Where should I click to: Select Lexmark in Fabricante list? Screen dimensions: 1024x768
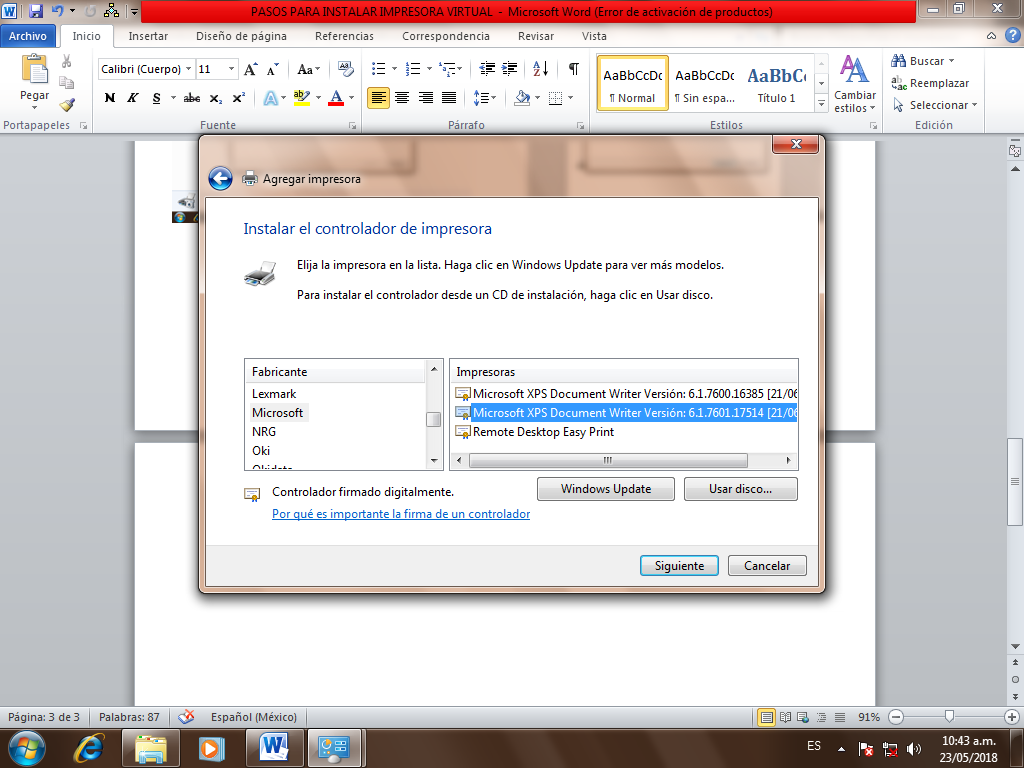(x=274, y=394)
